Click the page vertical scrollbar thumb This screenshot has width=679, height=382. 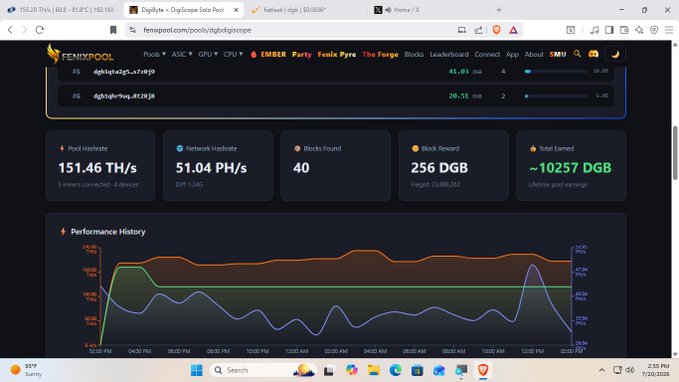(675, 152)
